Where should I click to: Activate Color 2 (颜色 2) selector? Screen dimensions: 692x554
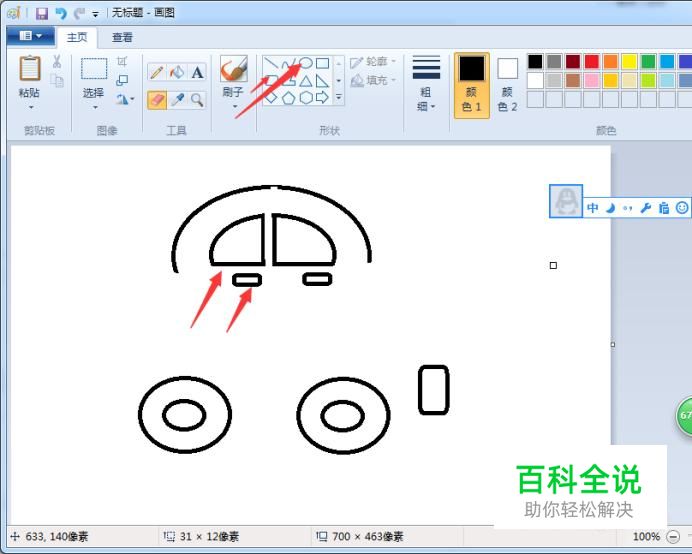[x=508, y=86]
